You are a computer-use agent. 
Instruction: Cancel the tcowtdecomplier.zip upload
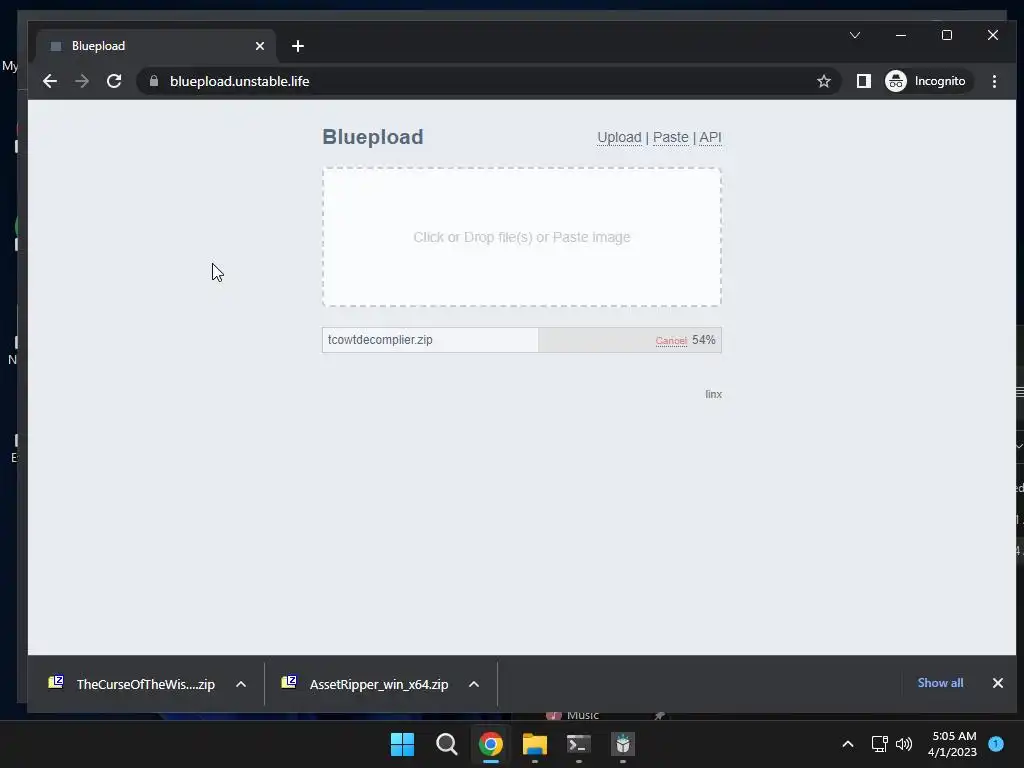(x=671, y=341)
